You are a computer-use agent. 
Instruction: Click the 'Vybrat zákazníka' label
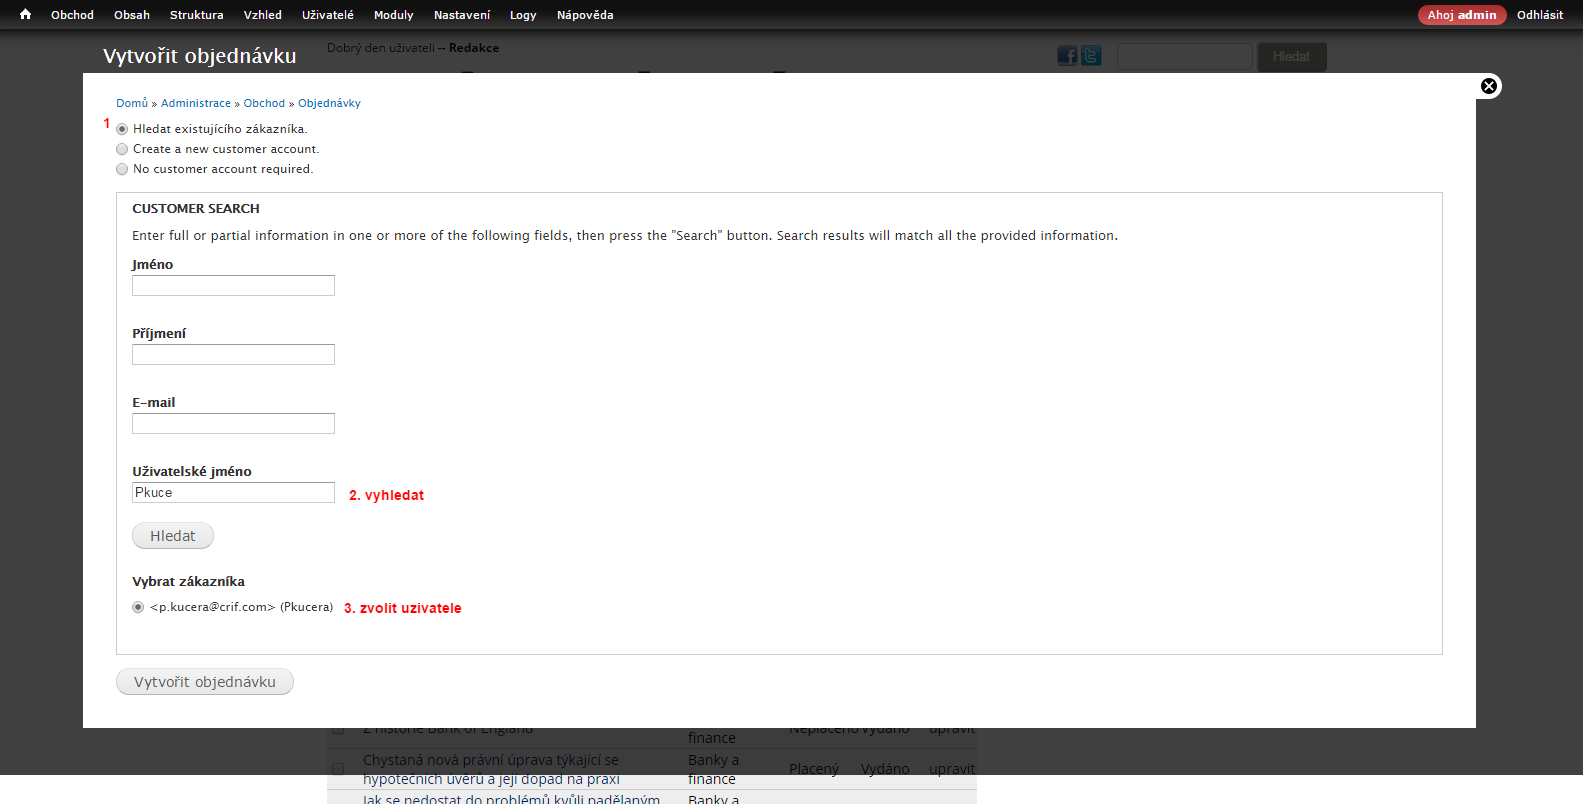188,582
